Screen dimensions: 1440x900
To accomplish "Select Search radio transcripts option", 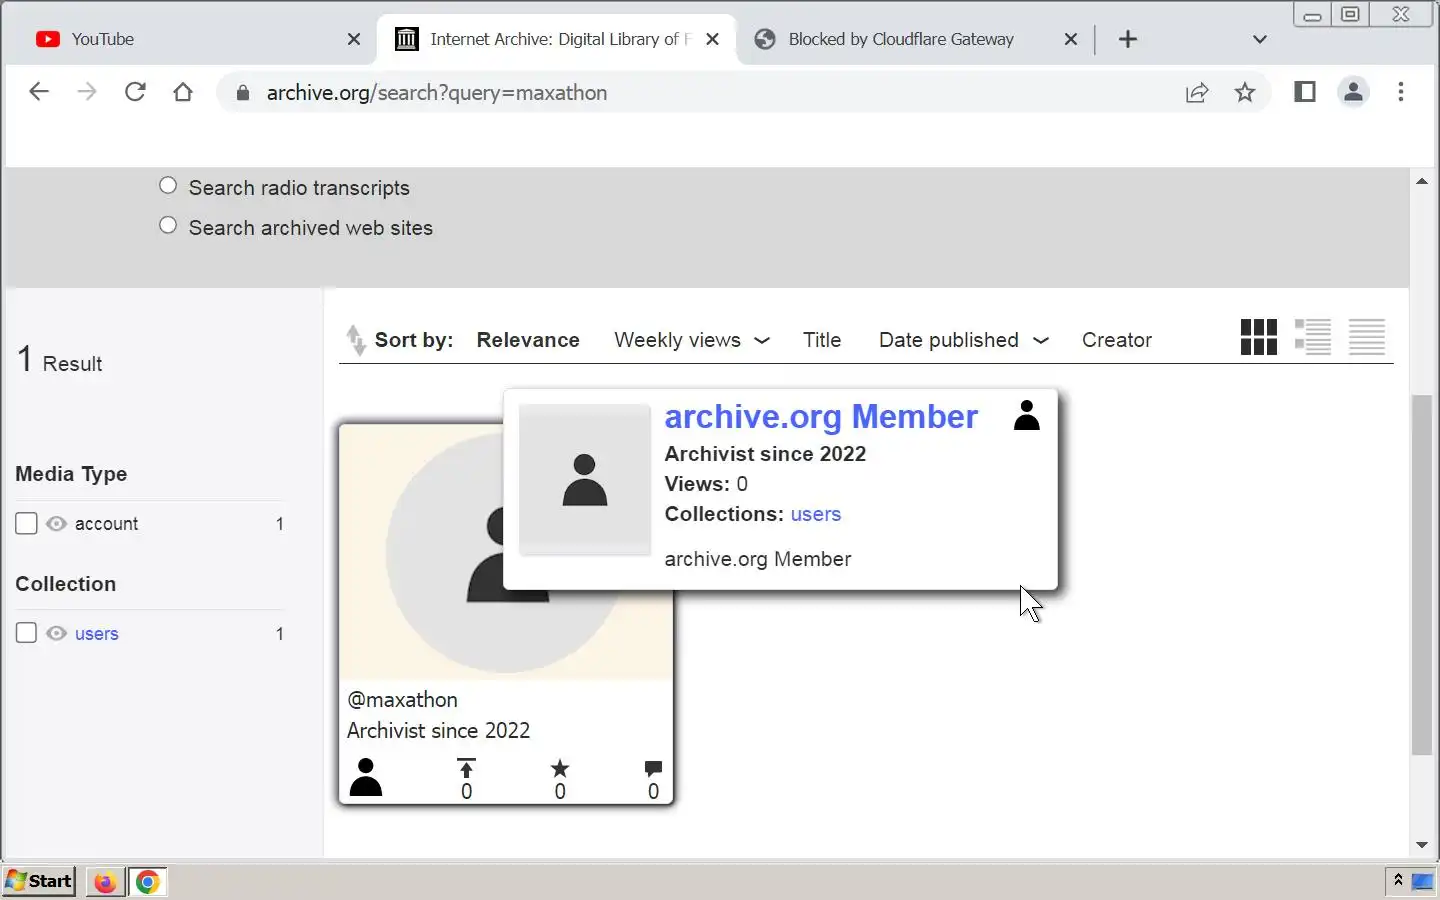I will [x=168, y=186].
